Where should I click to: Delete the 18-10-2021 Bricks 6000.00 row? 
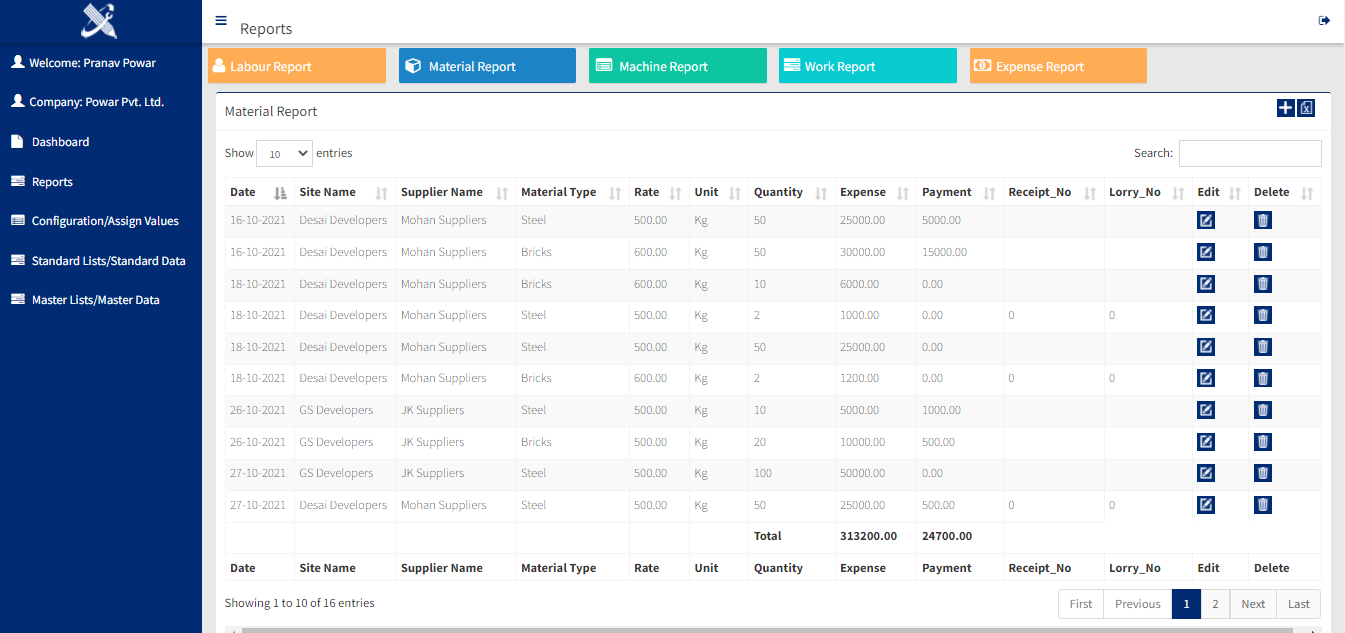coord(1263,284)
